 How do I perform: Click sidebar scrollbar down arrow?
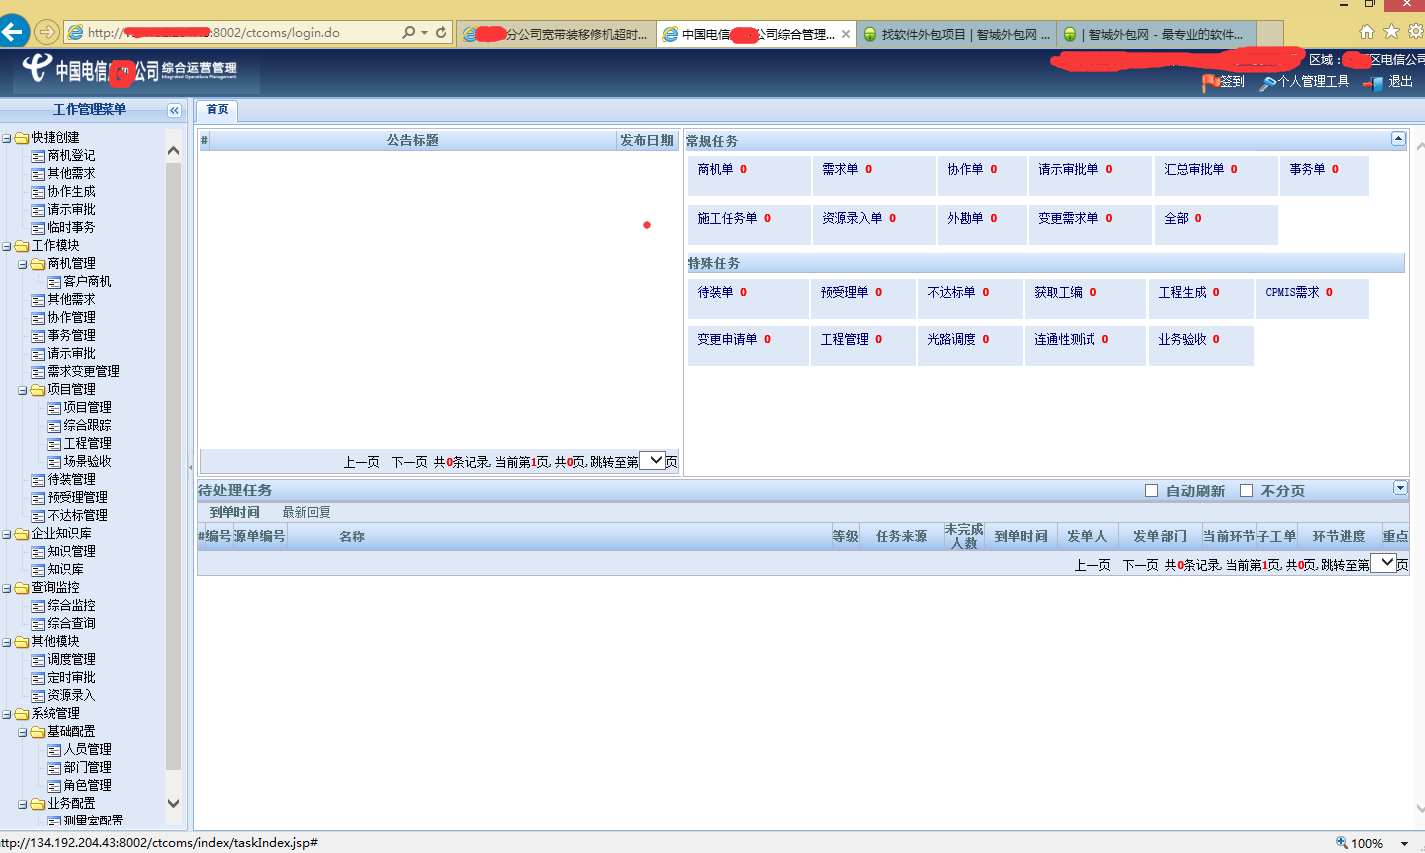tap(173, 803)
